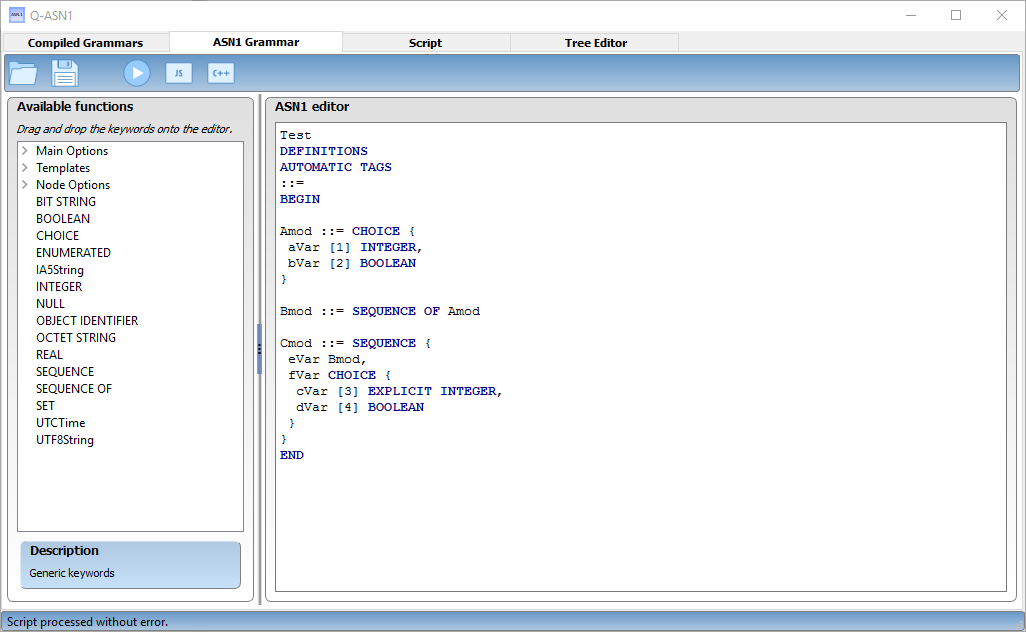Screen dimensions: 1026x632
Task: Expand the Node Options tree node
Action: click(25, 185)
